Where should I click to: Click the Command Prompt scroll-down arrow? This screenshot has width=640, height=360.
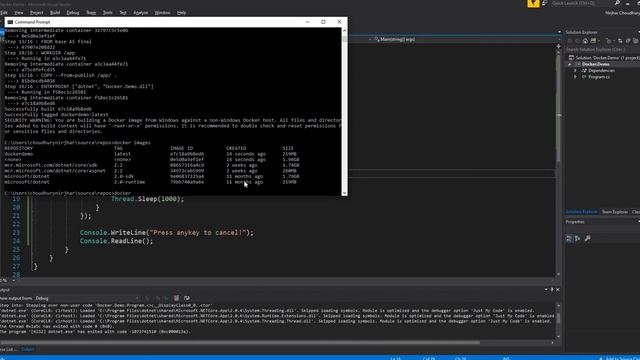click(x=344, y=193)
